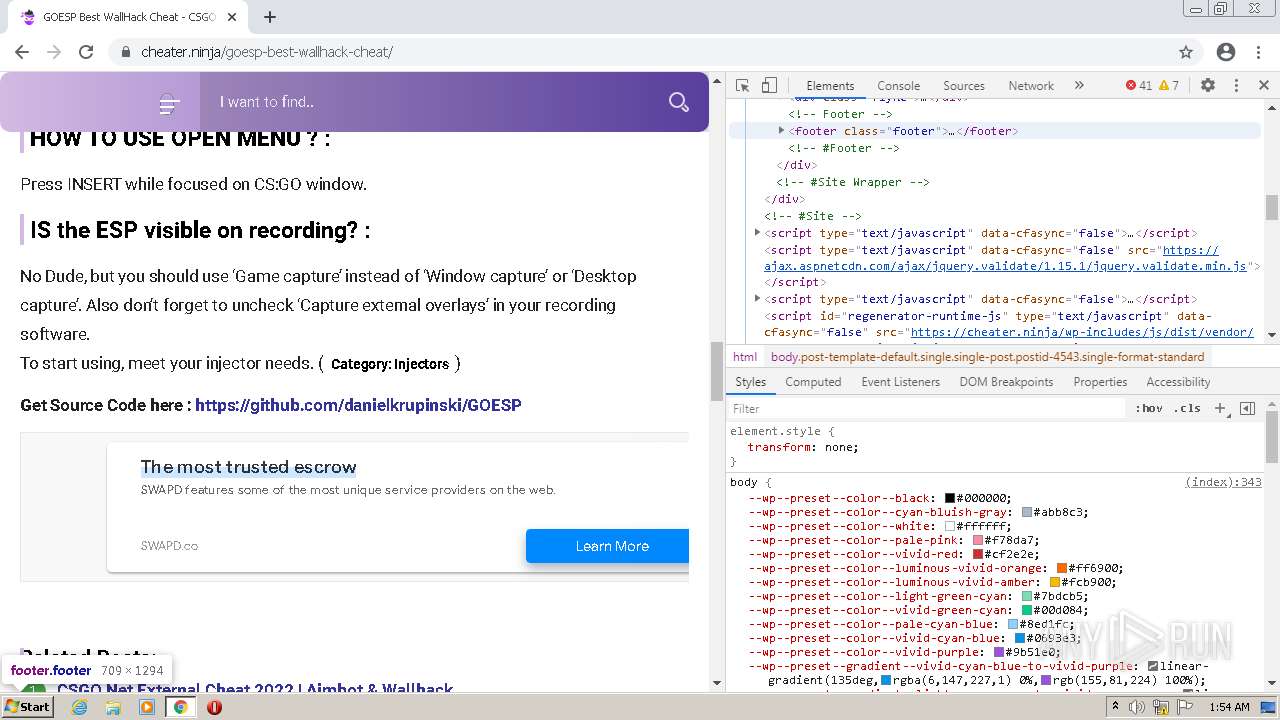
Task: Click the red error count indicator
Action: click(1139, 86)
